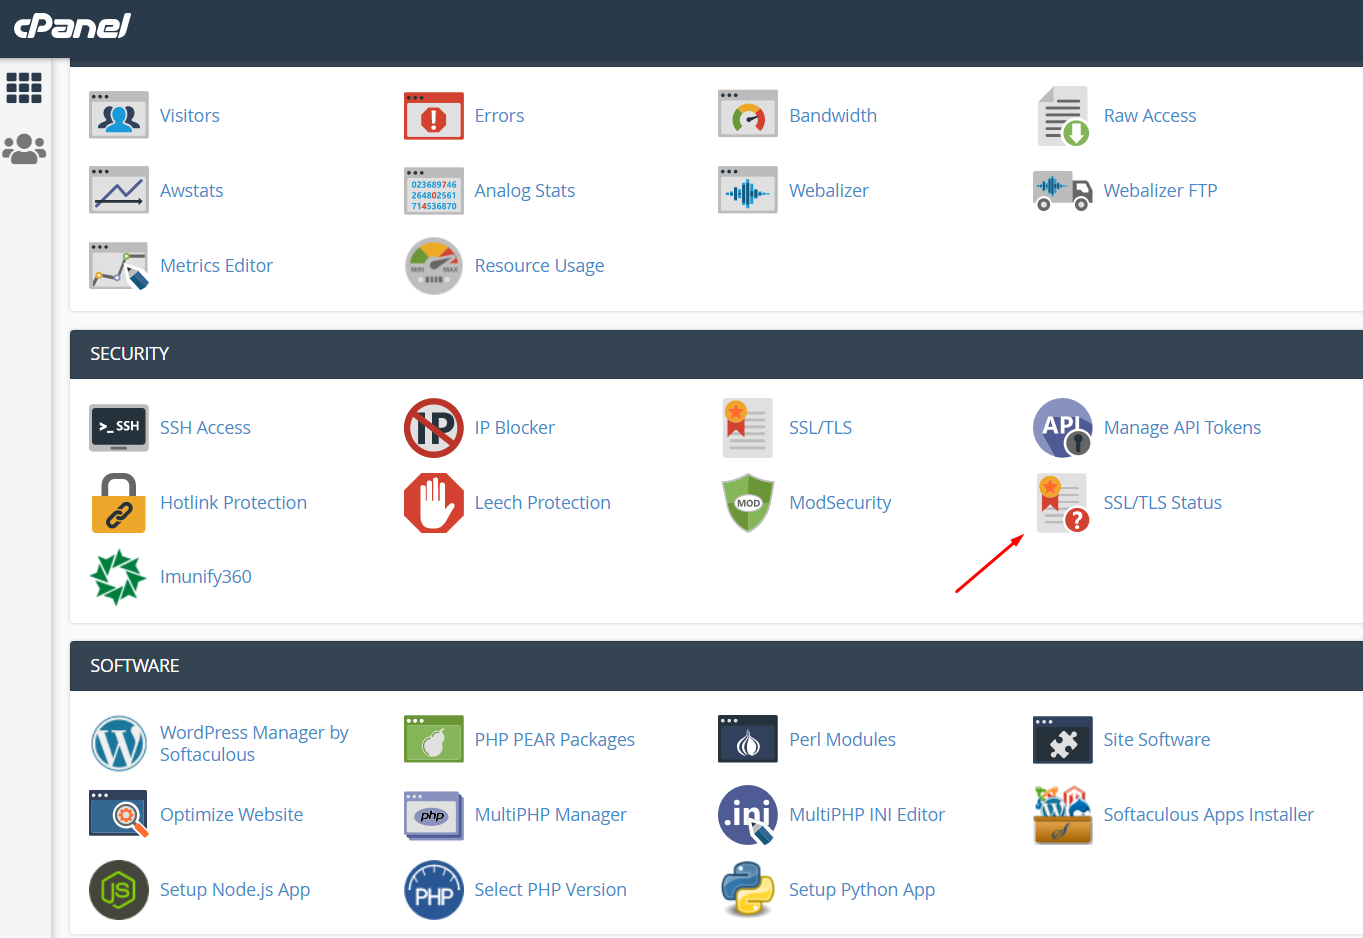This screenshot has width=1363, height=938.
Task: Click the MultiPHP INI Editor link
Action: (866, 815)
